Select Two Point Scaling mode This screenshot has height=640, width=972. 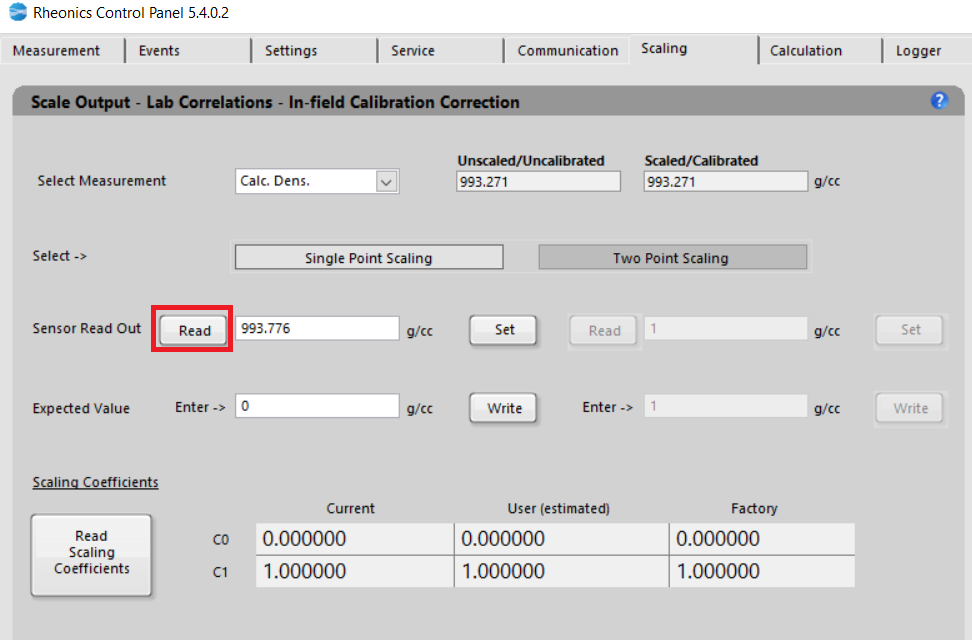pyautogui.click(x=671, y=258)
